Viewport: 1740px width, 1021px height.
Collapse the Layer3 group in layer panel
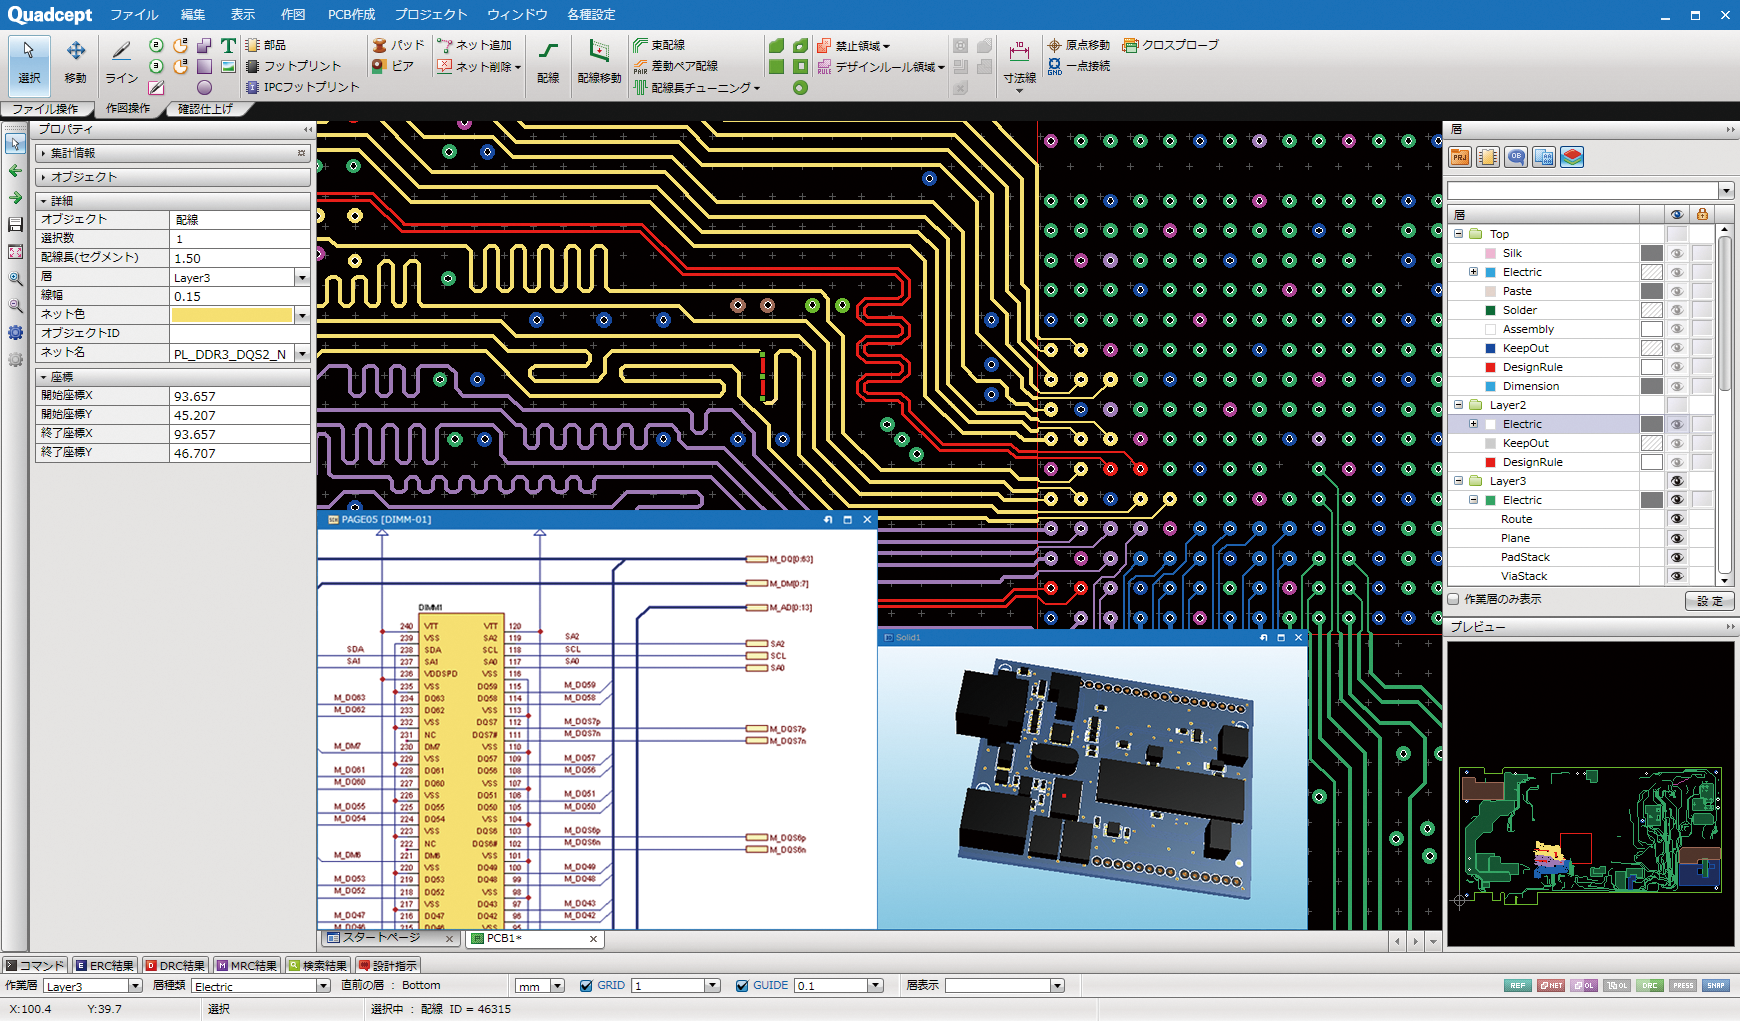(1458, 481)
